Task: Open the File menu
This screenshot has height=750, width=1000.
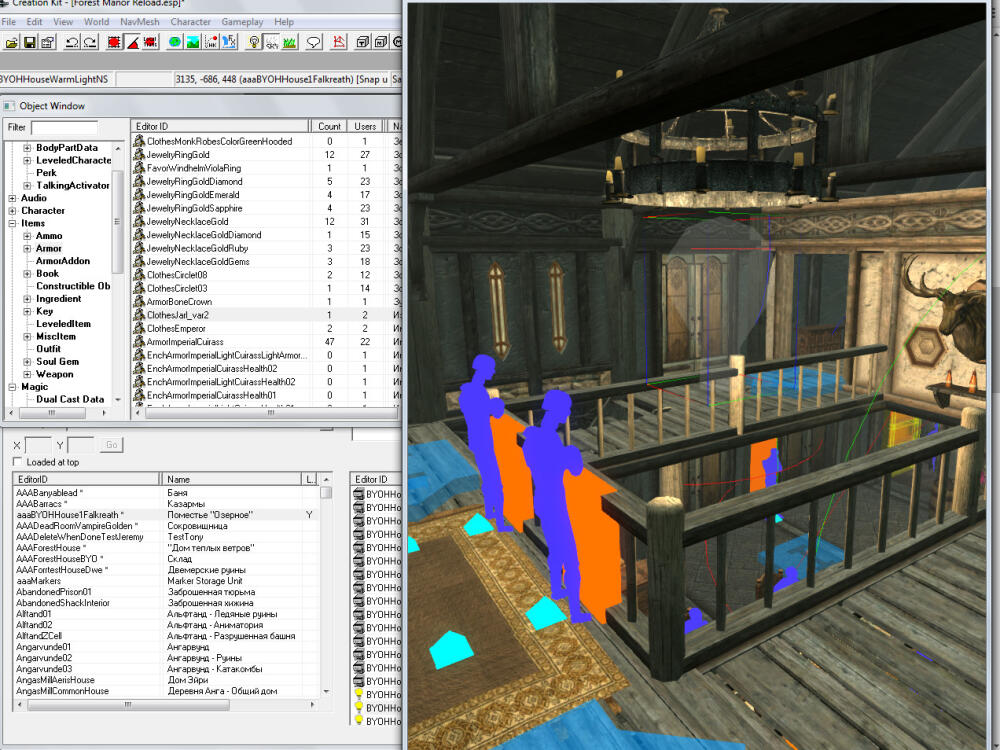Action: (9, 22)
